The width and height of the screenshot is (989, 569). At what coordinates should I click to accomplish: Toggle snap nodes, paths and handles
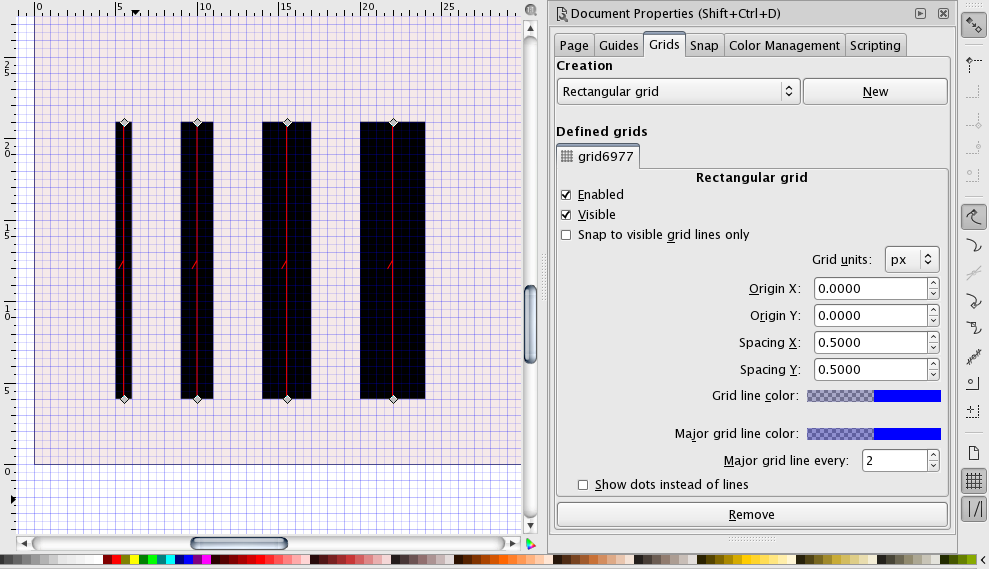coord(974,217)
